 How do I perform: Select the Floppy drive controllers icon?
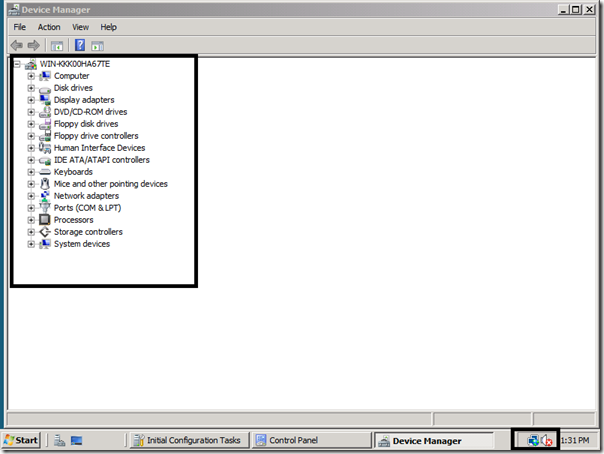(45, 136)
